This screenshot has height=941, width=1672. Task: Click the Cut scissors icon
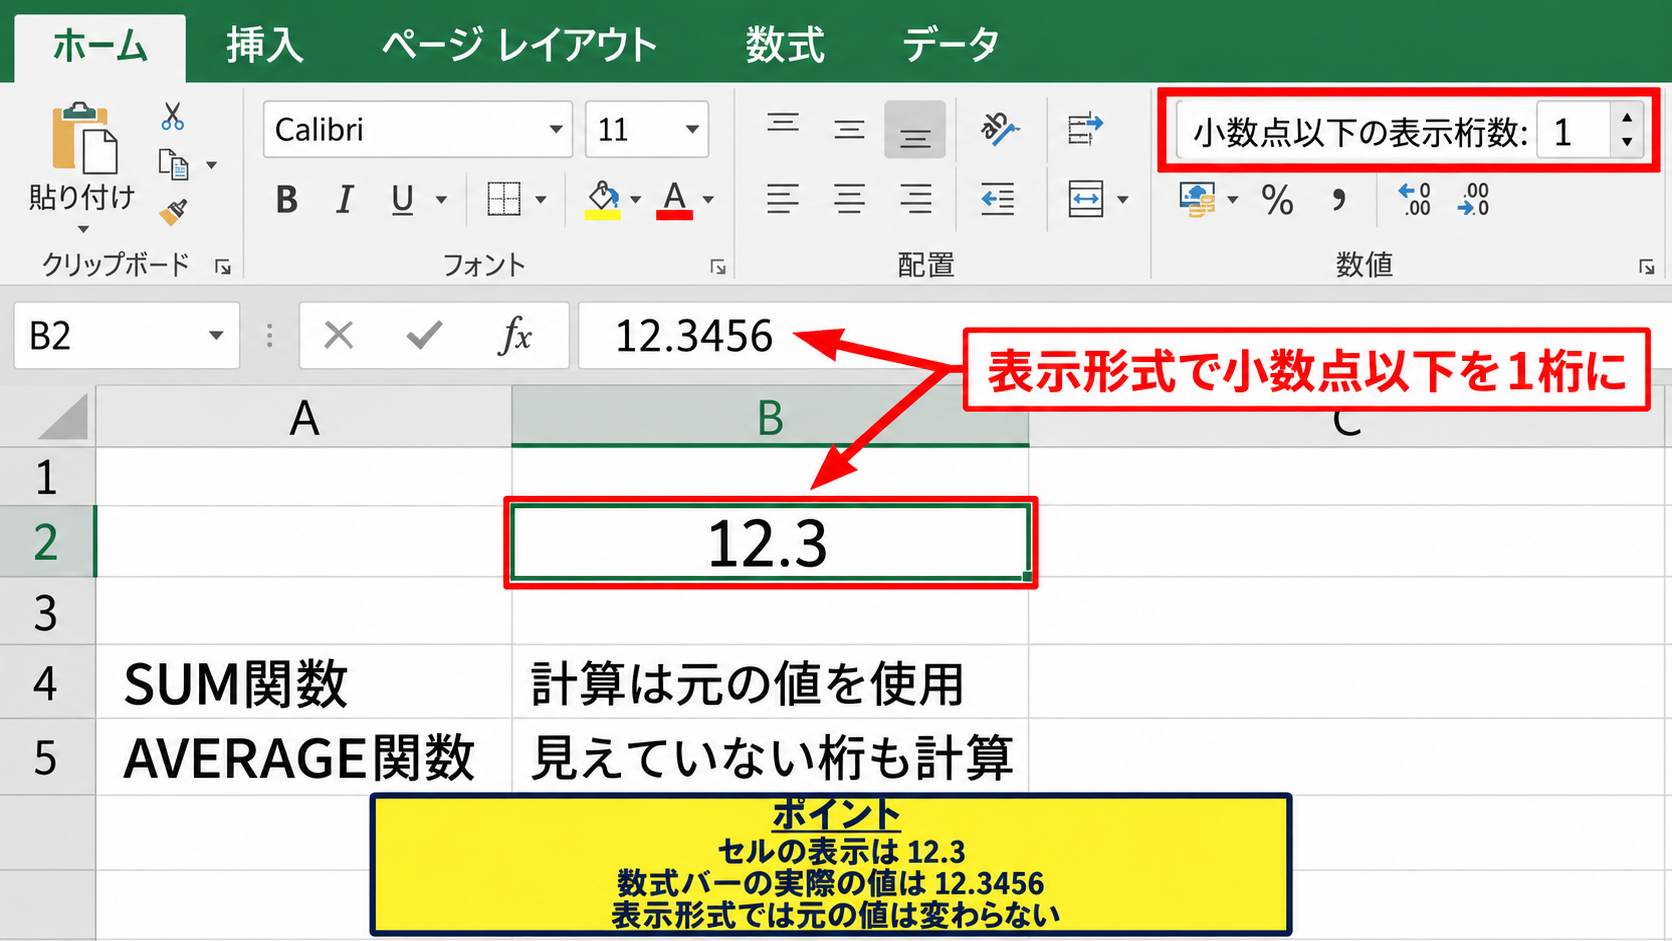[173, 117]
